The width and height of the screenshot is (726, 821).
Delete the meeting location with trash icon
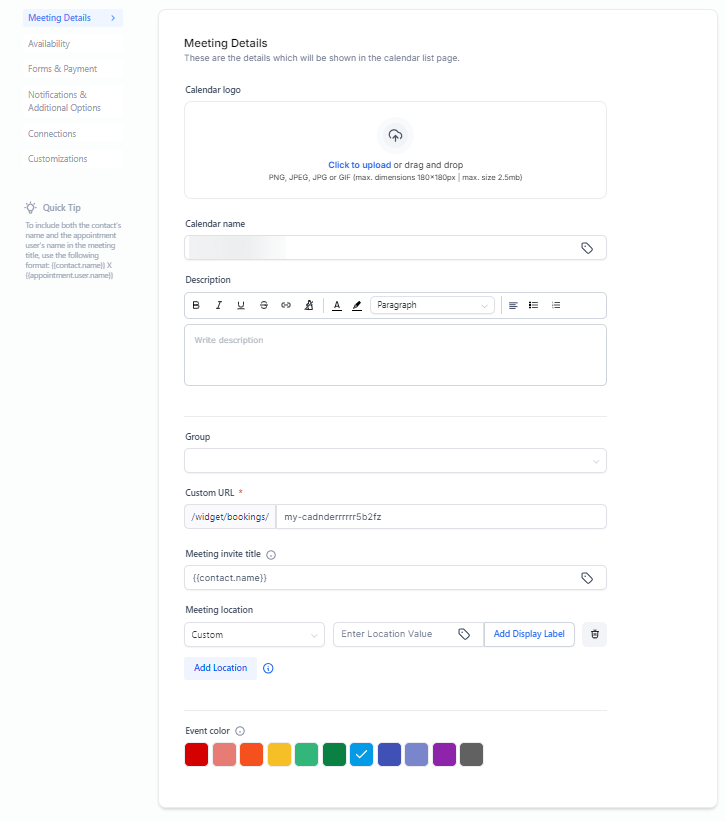(594, 634)
